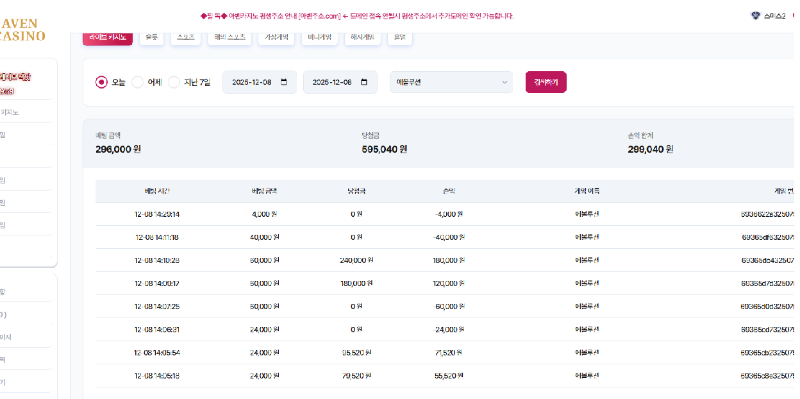The height and width of the screenshot is (399, 800).
Task: Click the -60,000 원 profit cell
Action: click(449, 306)
